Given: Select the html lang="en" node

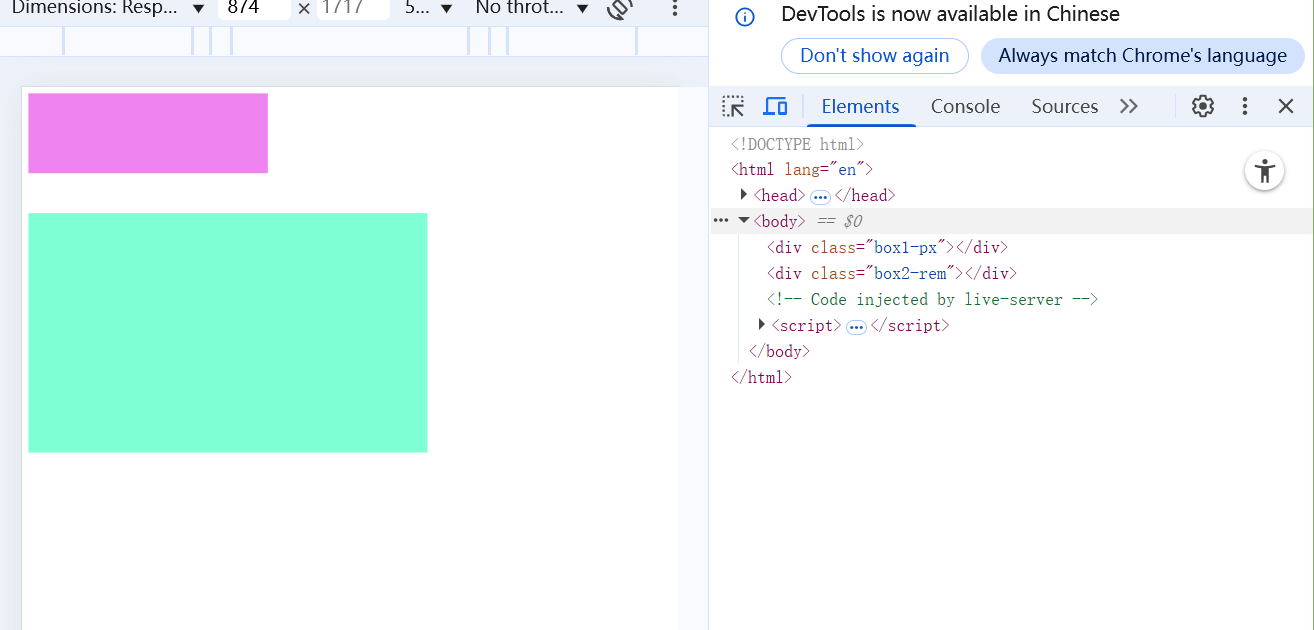Looking at the screenshot, I should 802,169.
